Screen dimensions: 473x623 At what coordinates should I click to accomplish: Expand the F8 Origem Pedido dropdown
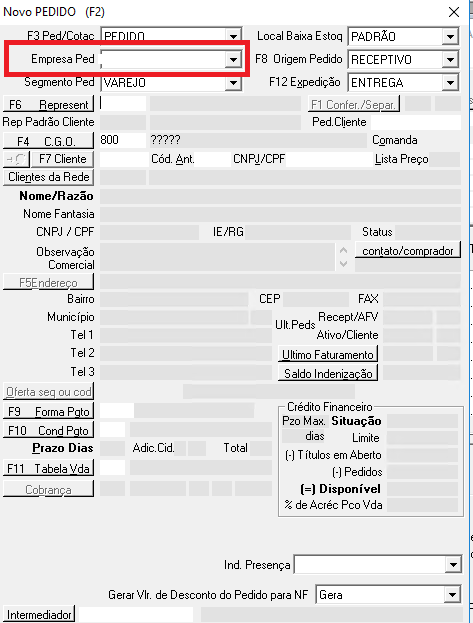[450, 60]
